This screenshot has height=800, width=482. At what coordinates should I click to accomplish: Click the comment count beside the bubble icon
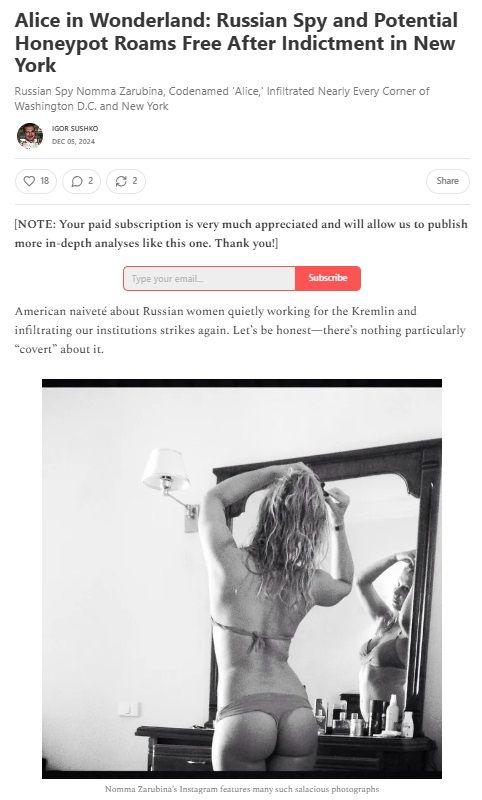tap(91, 181)
